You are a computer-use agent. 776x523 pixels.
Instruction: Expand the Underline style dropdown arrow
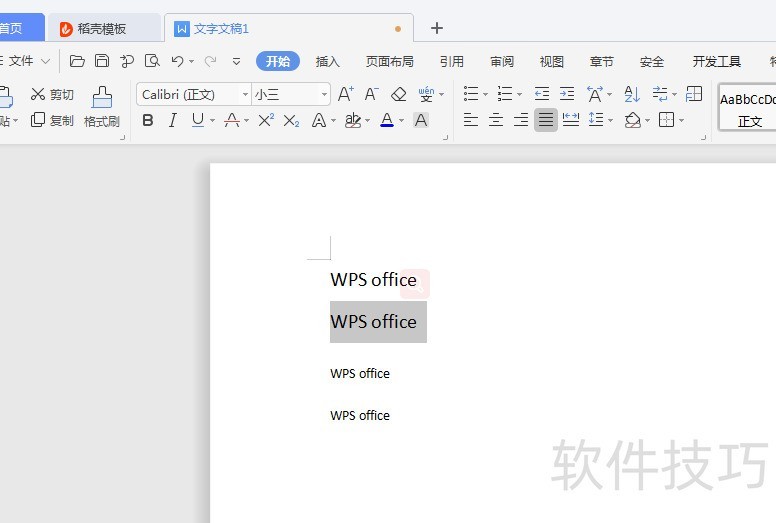click(212, 121)
